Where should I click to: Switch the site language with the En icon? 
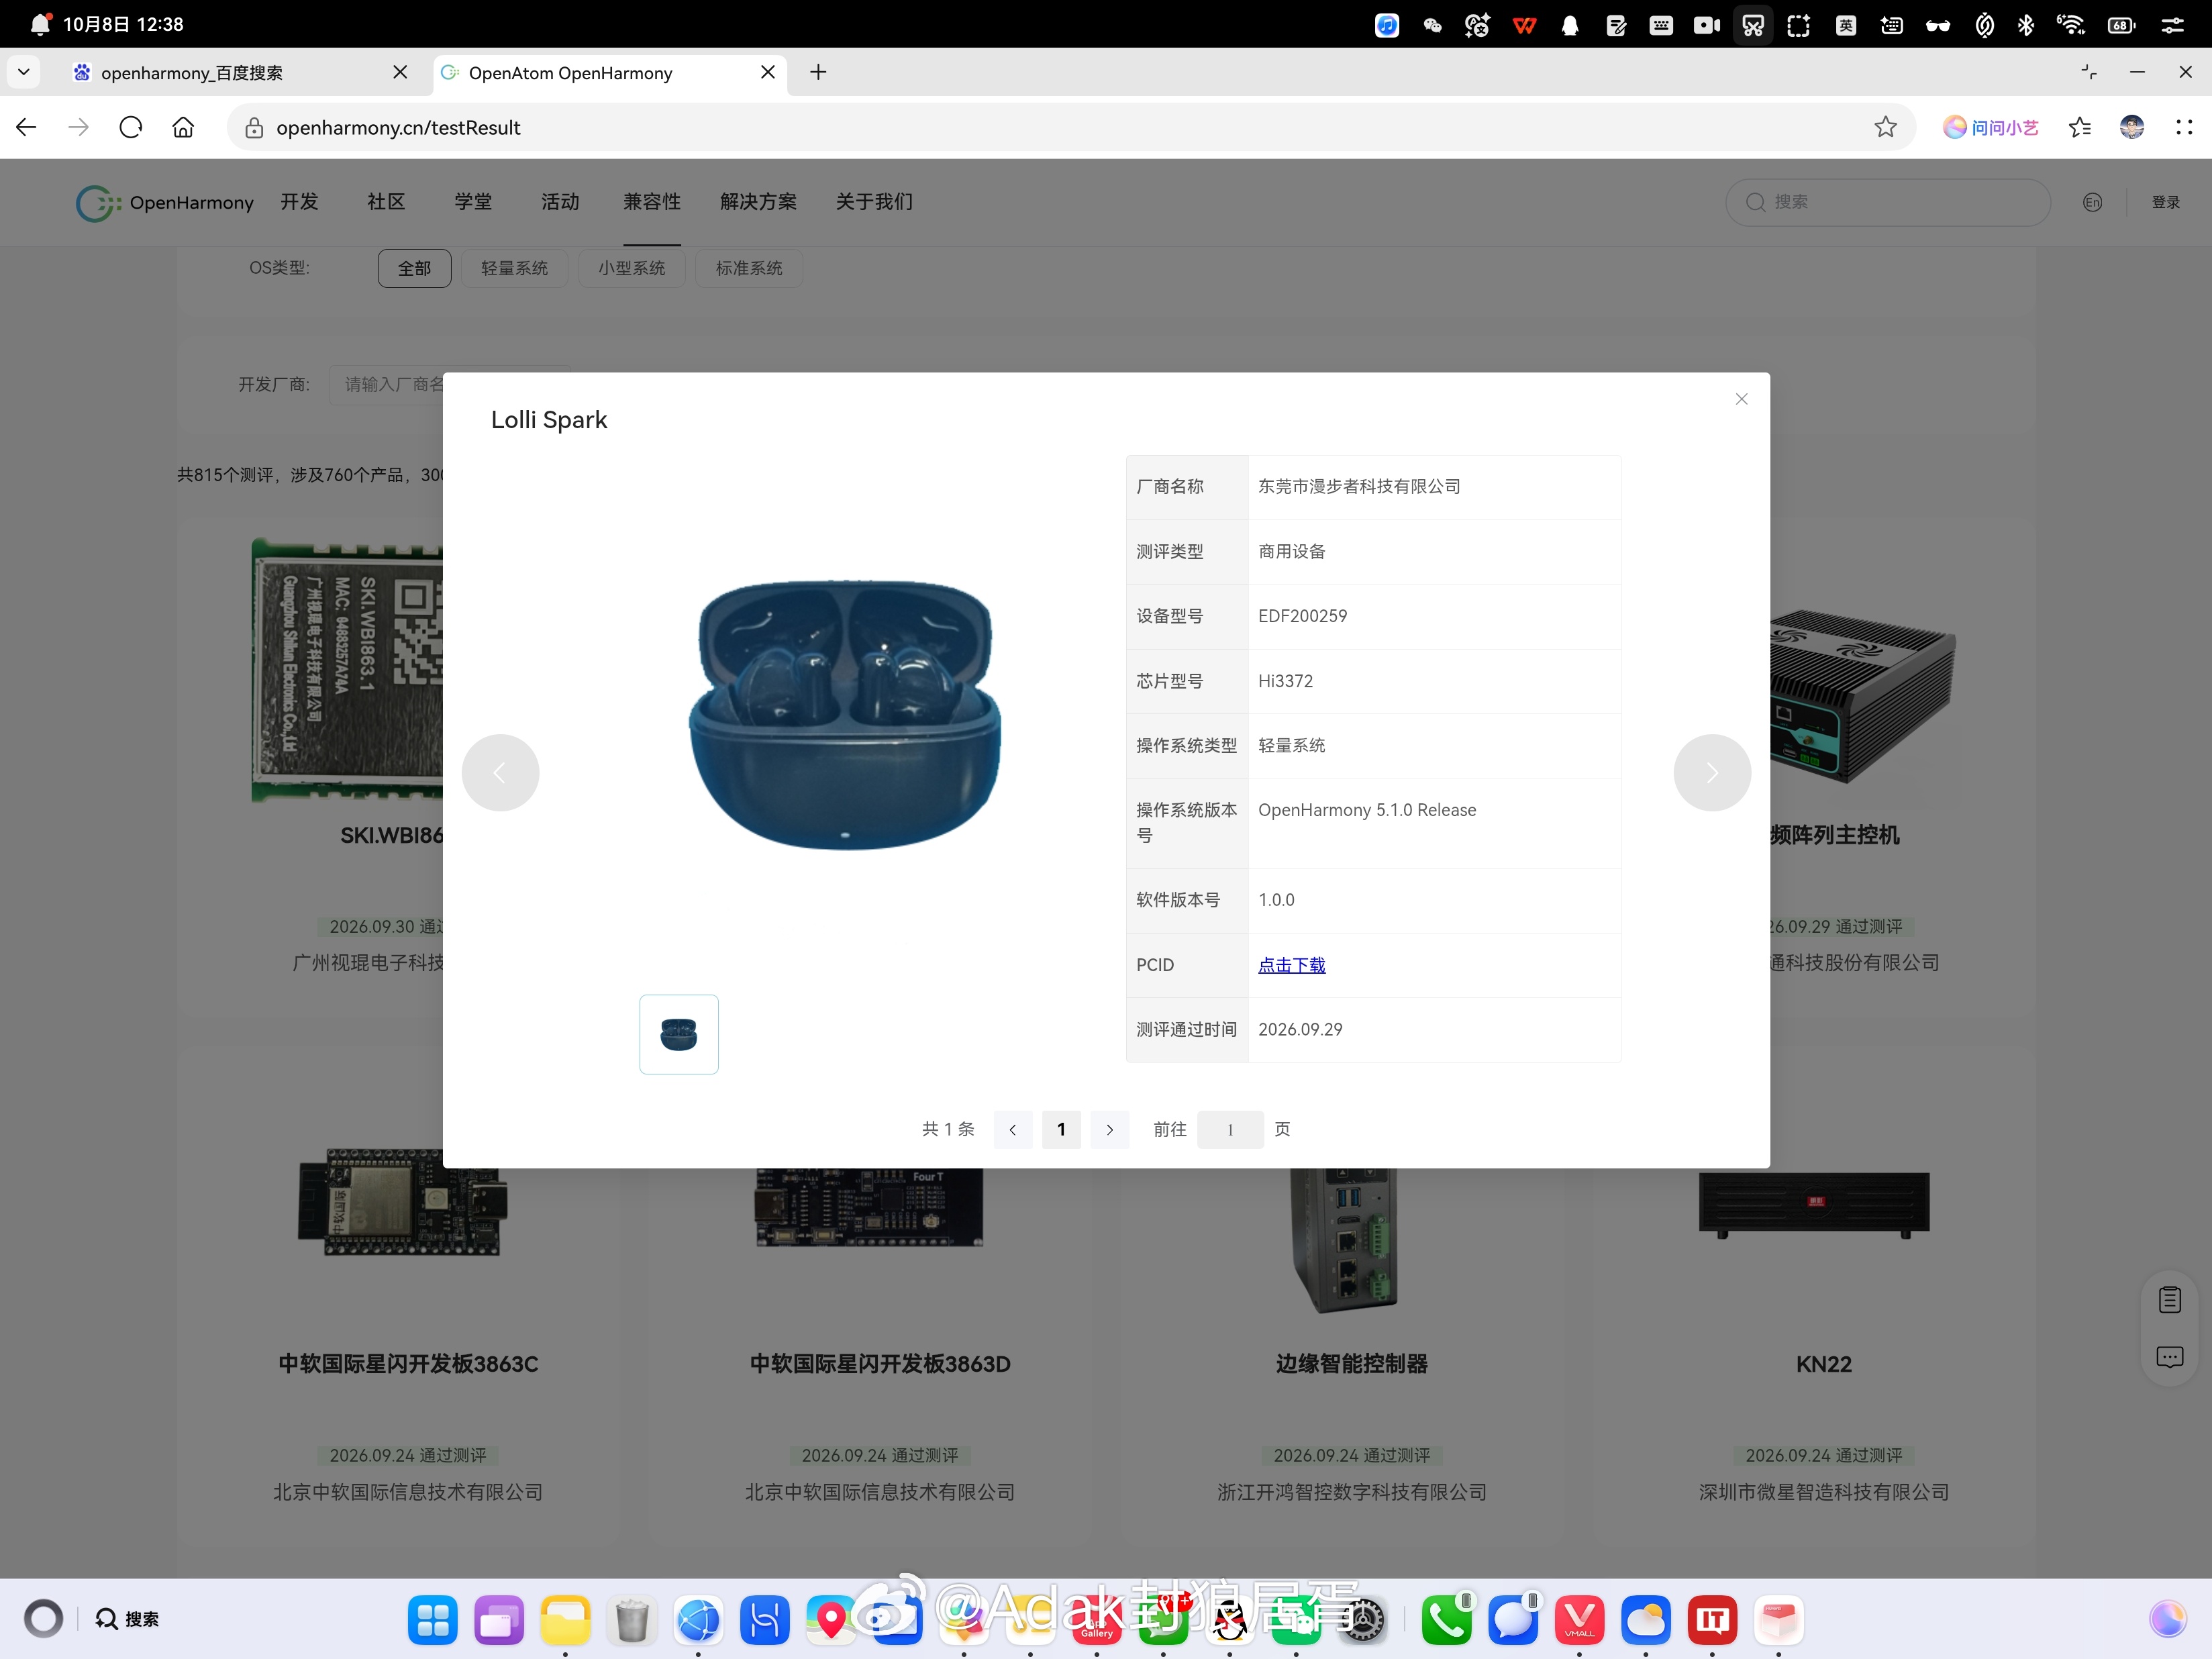click(2092, 202)
